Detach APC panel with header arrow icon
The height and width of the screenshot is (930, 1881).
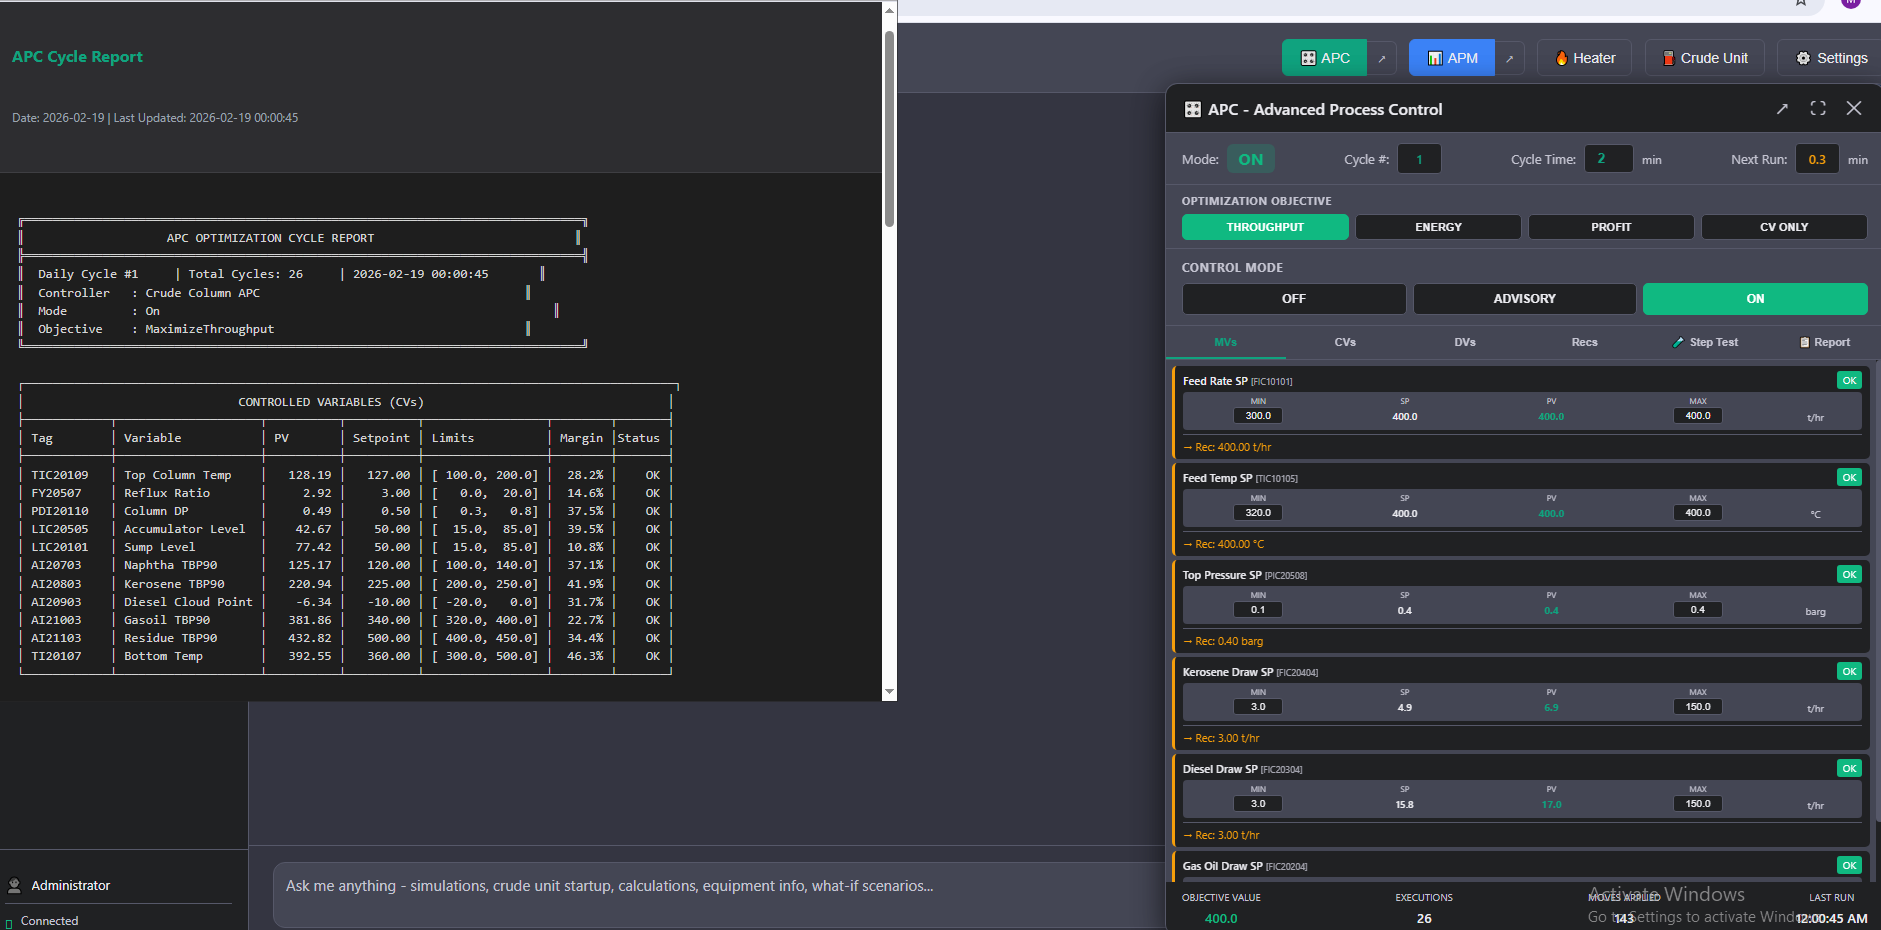pos(1782,108)
